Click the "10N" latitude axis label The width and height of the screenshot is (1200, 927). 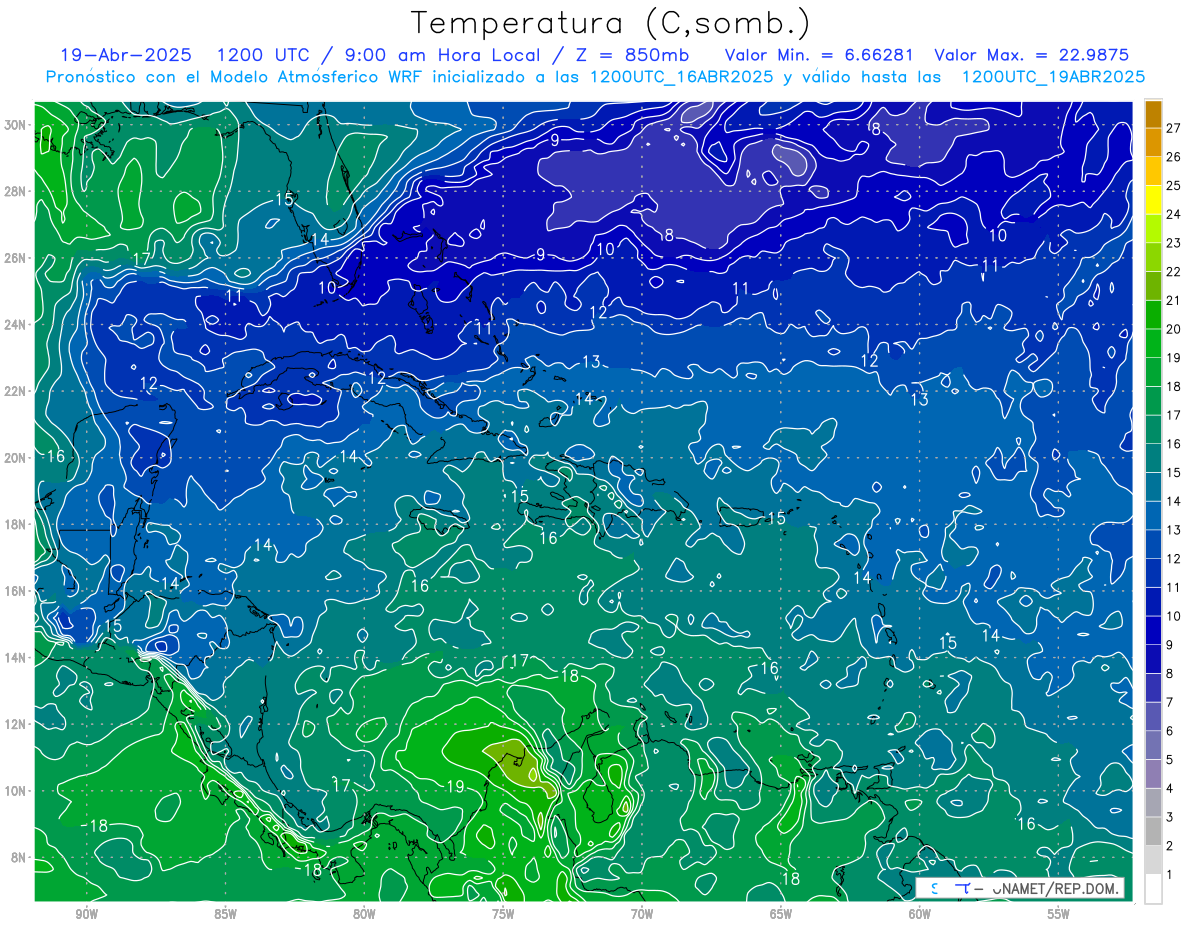[14, 791]
